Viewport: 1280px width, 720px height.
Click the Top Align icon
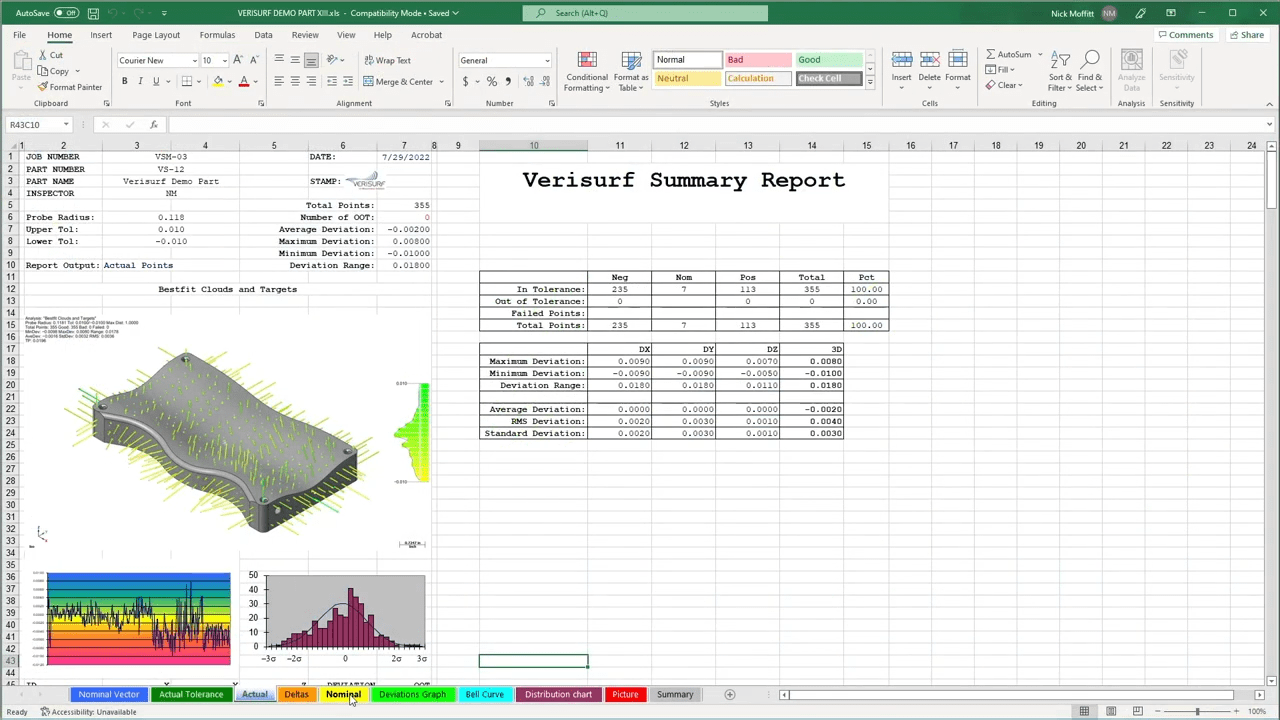click(x=279, y=60)
